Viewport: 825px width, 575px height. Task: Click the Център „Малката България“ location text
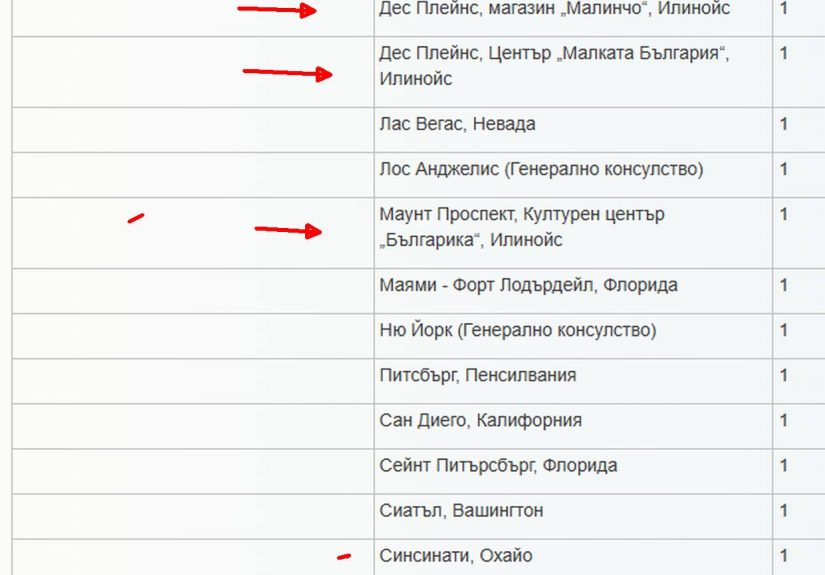click(x=554, y=66)
